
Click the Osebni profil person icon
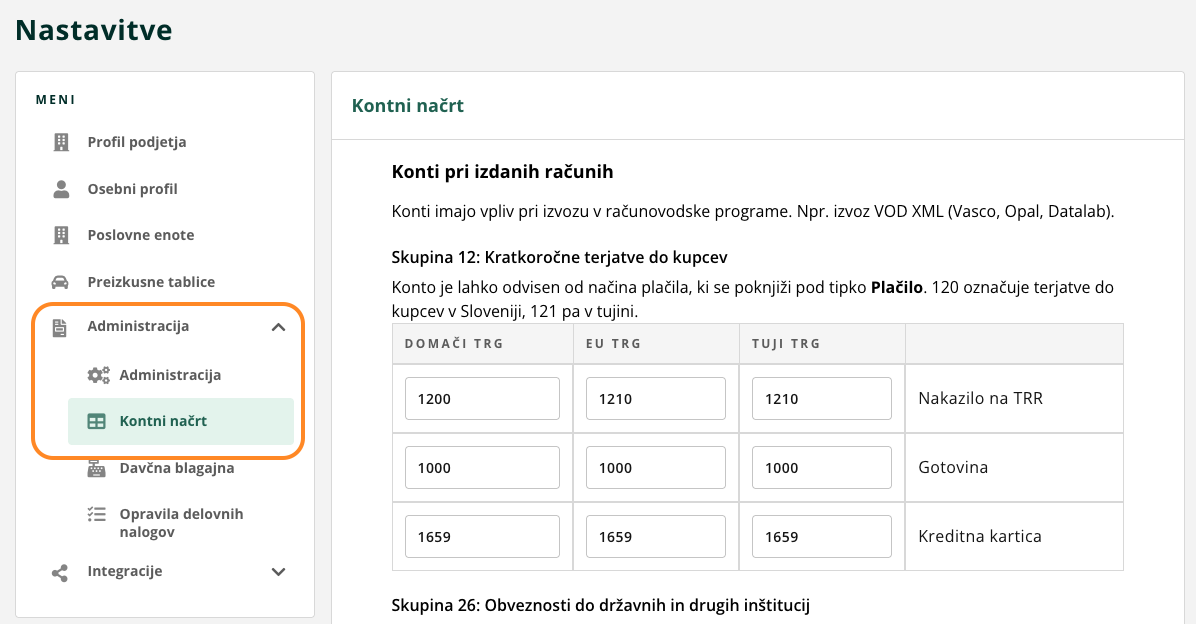click(61, 189)
